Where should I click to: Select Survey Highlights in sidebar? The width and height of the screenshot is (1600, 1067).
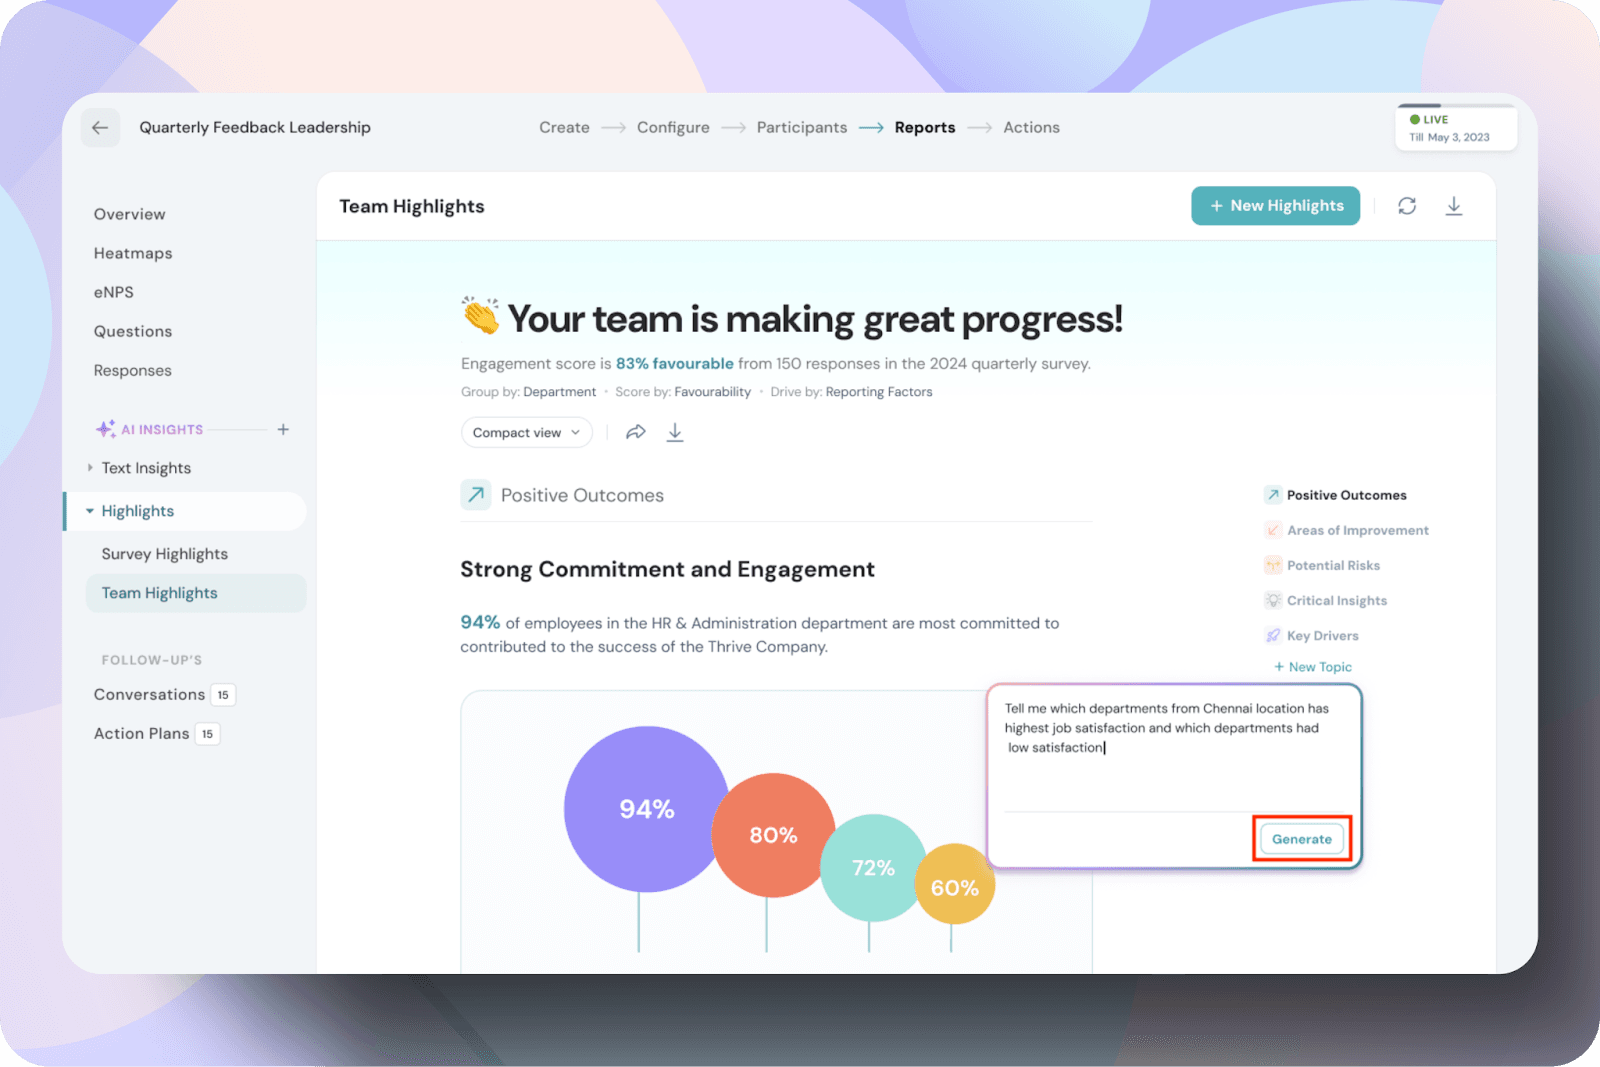(x=165, y=554)
